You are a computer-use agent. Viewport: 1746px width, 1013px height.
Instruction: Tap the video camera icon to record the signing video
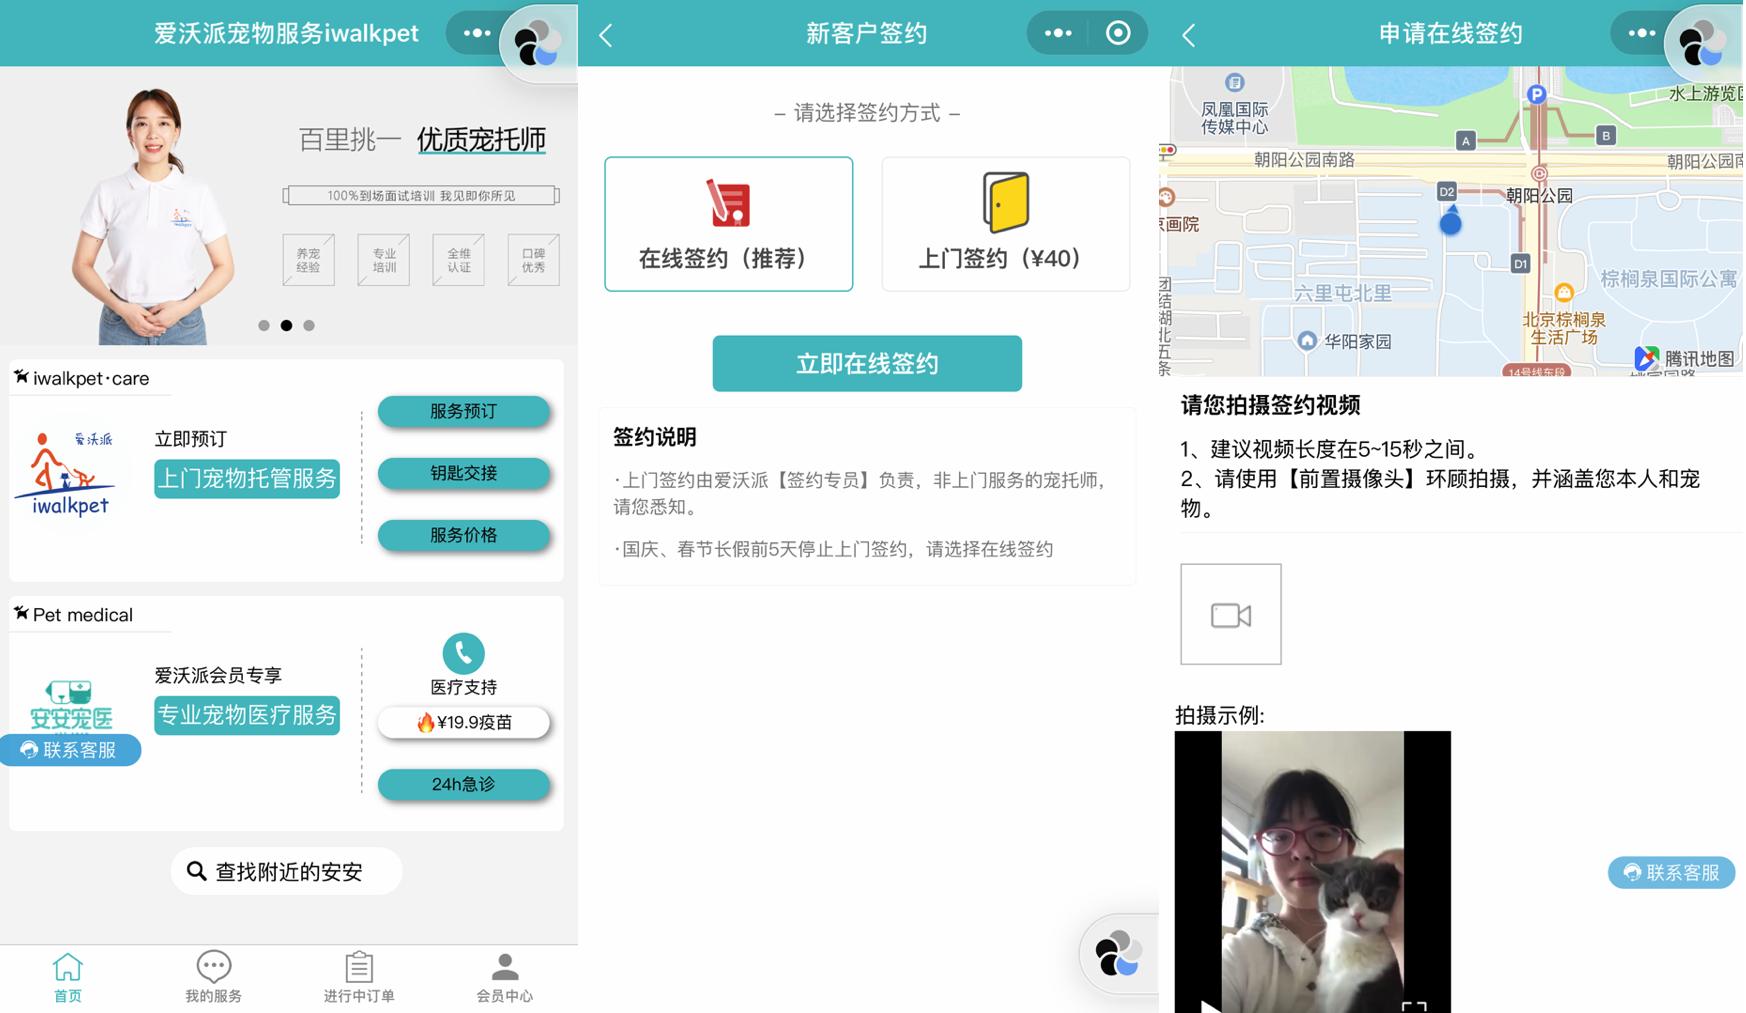point(1230,614)
